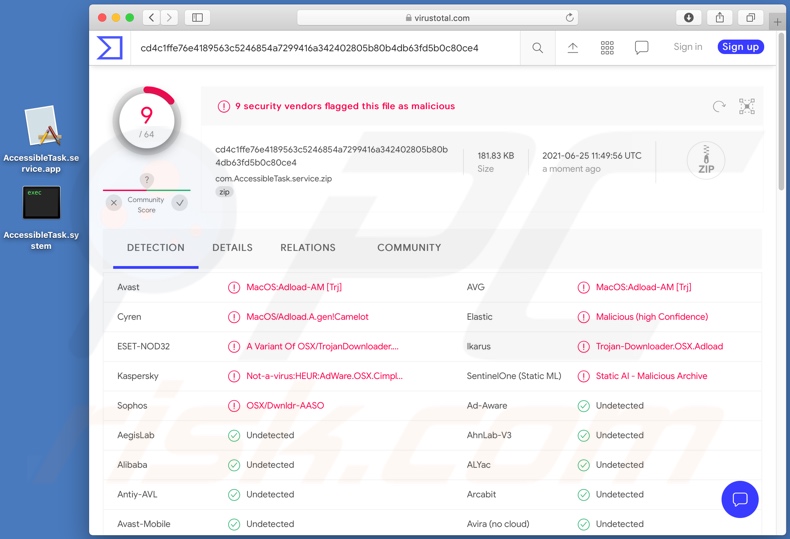Click Sophos OSX/Dwnldr-AASO result

[285, 406]
